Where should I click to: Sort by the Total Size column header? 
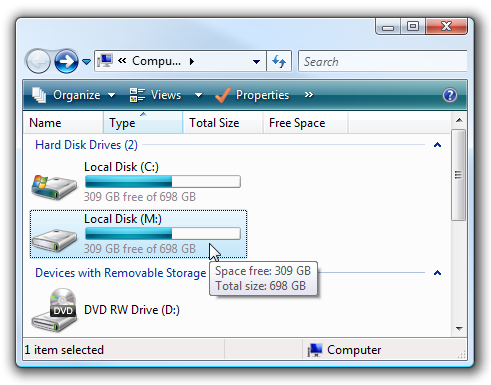223,123
